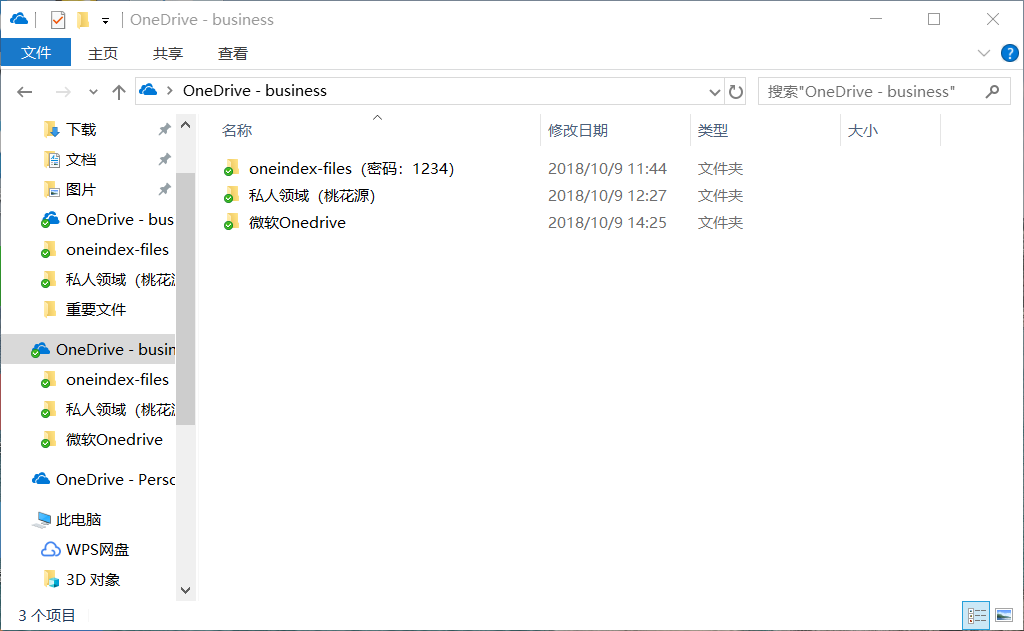Open OneDrive - Personal in navigation pane

115,479
